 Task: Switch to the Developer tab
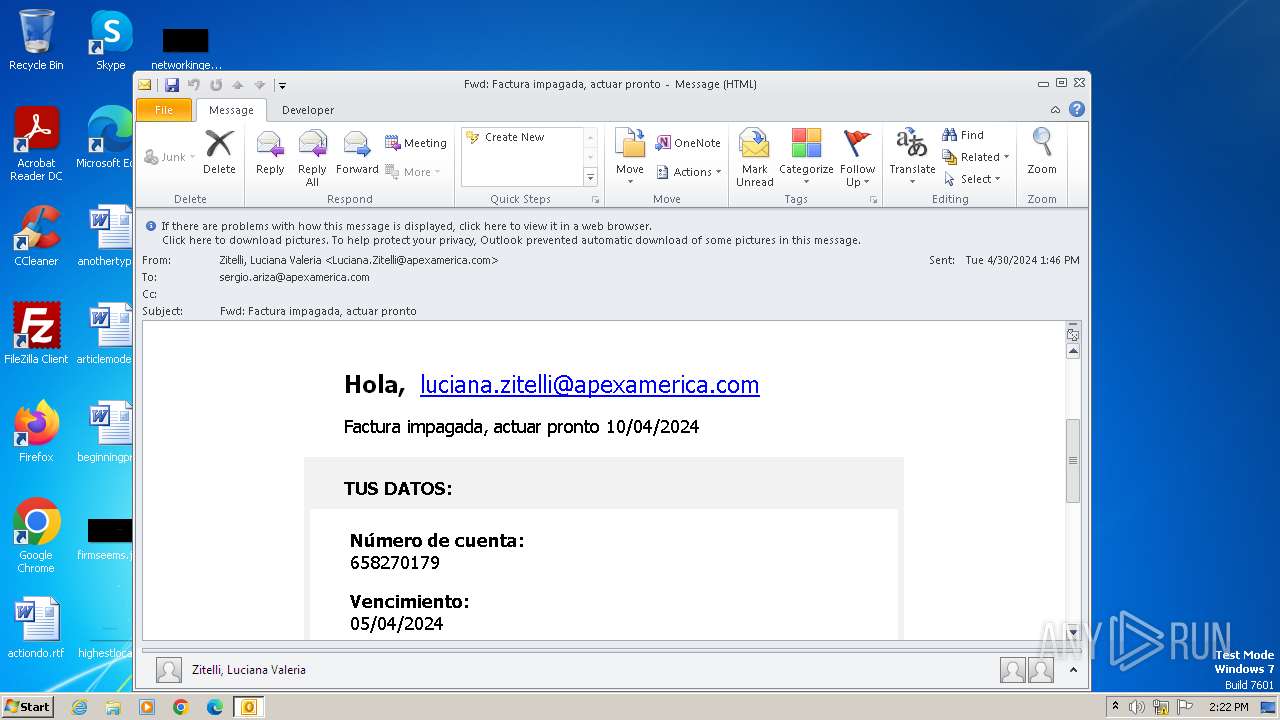coord(308,110)
